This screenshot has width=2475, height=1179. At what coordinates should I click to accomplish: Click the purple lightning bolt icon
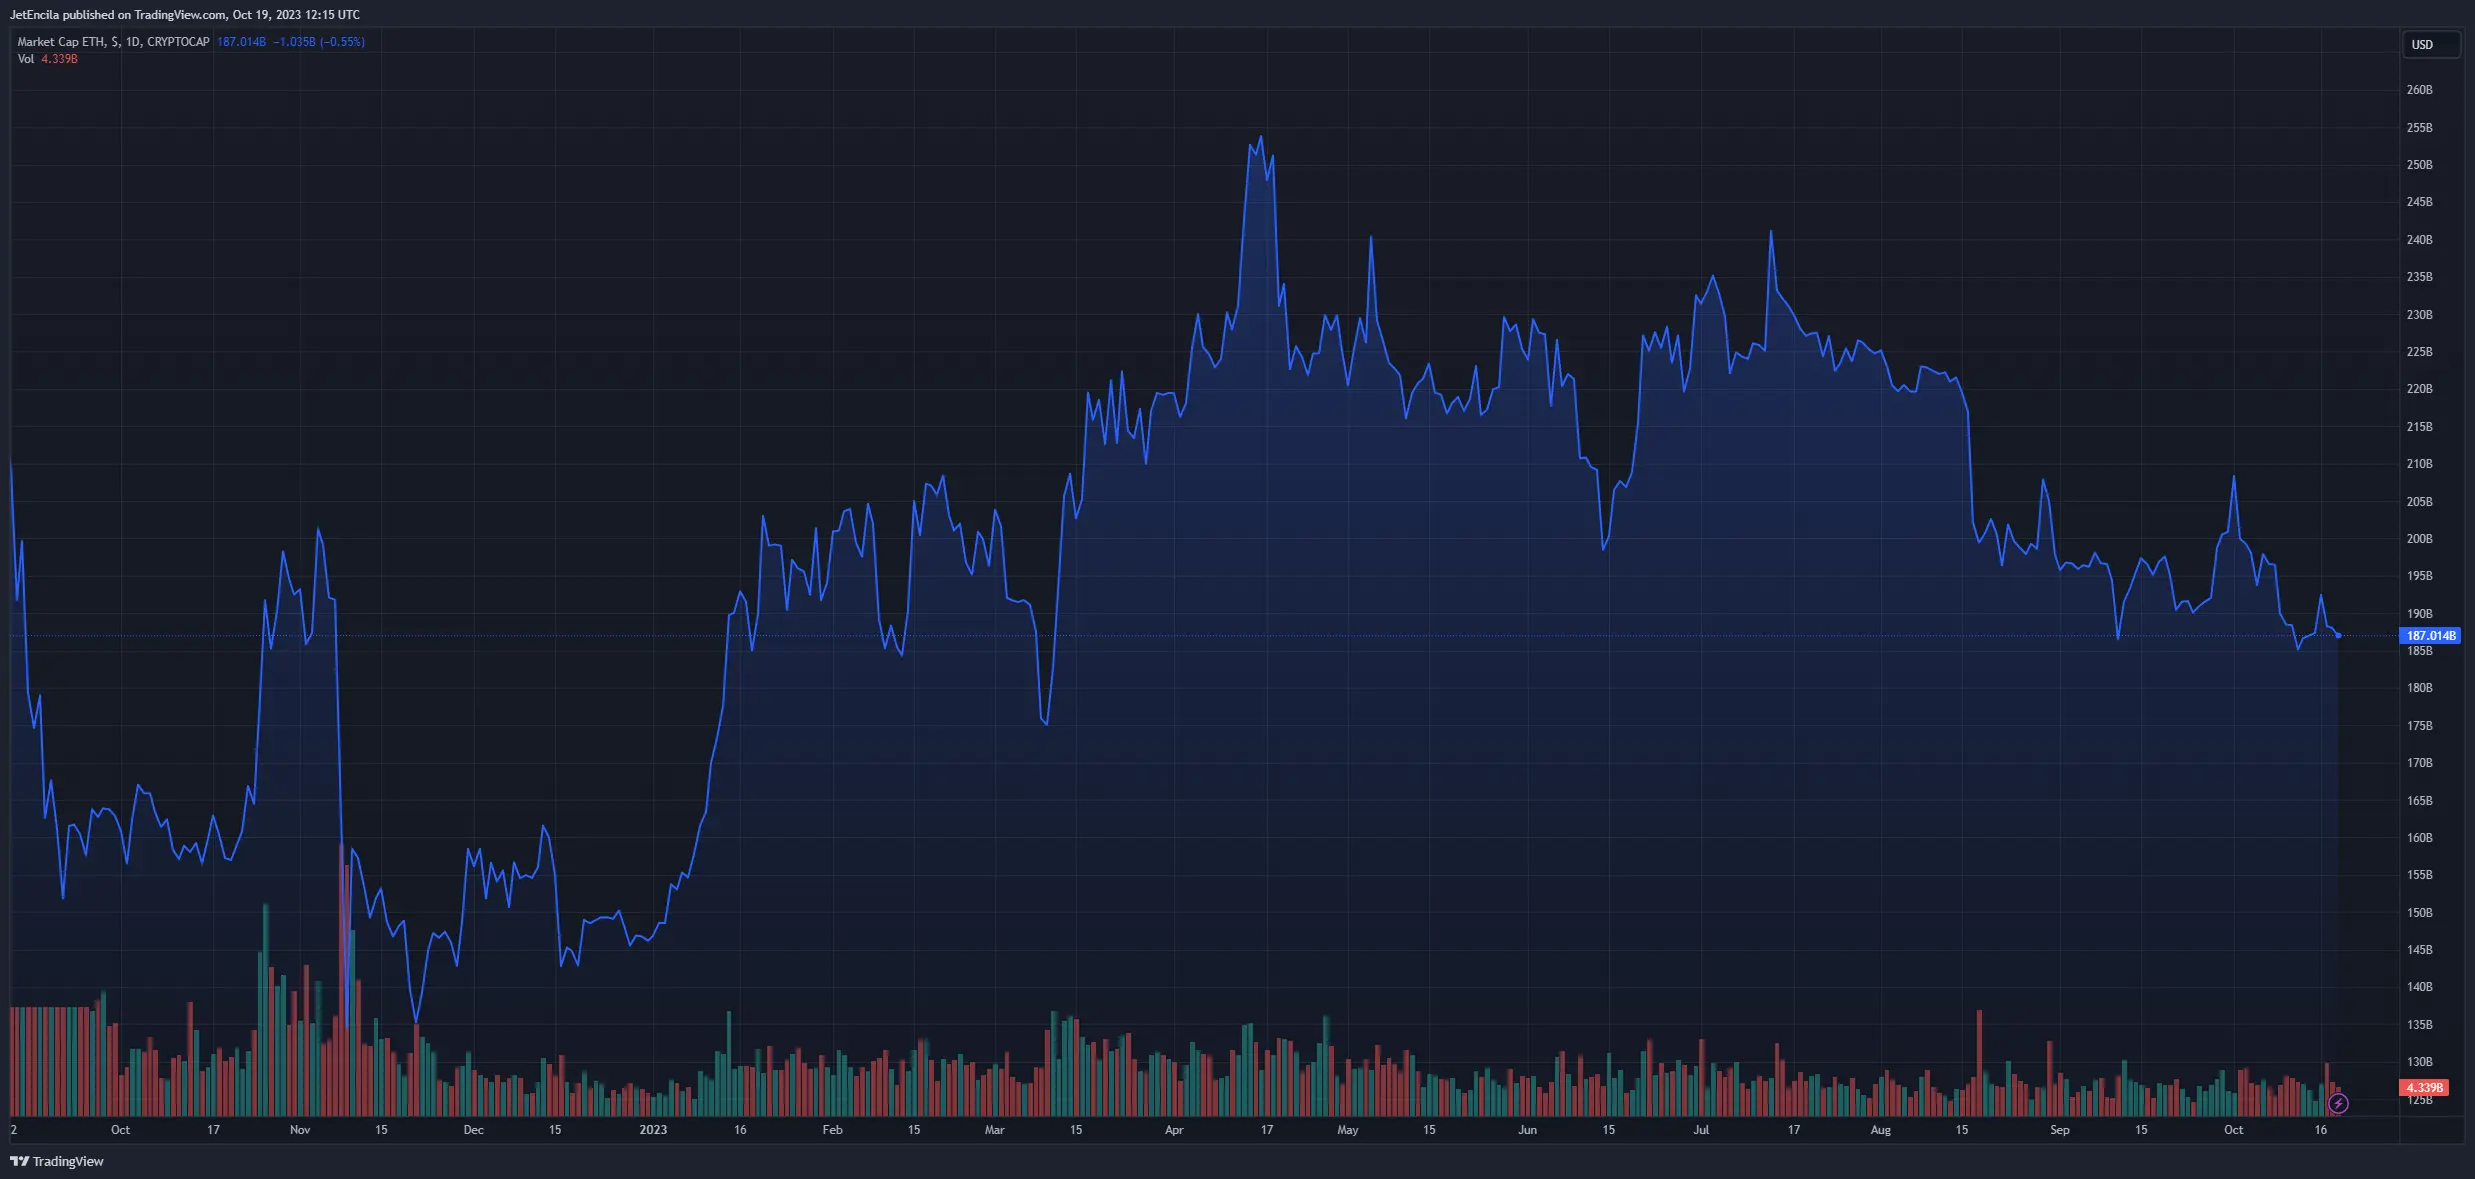tap(2338, 1104)
